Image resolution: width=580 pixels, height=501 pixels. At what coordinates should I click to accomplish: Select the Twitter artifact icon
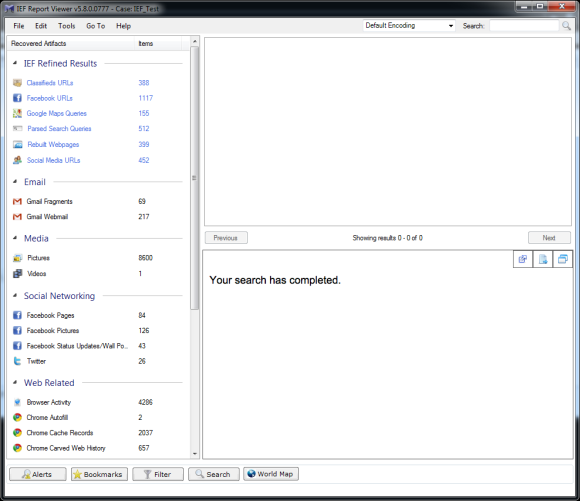pos(17,361)
